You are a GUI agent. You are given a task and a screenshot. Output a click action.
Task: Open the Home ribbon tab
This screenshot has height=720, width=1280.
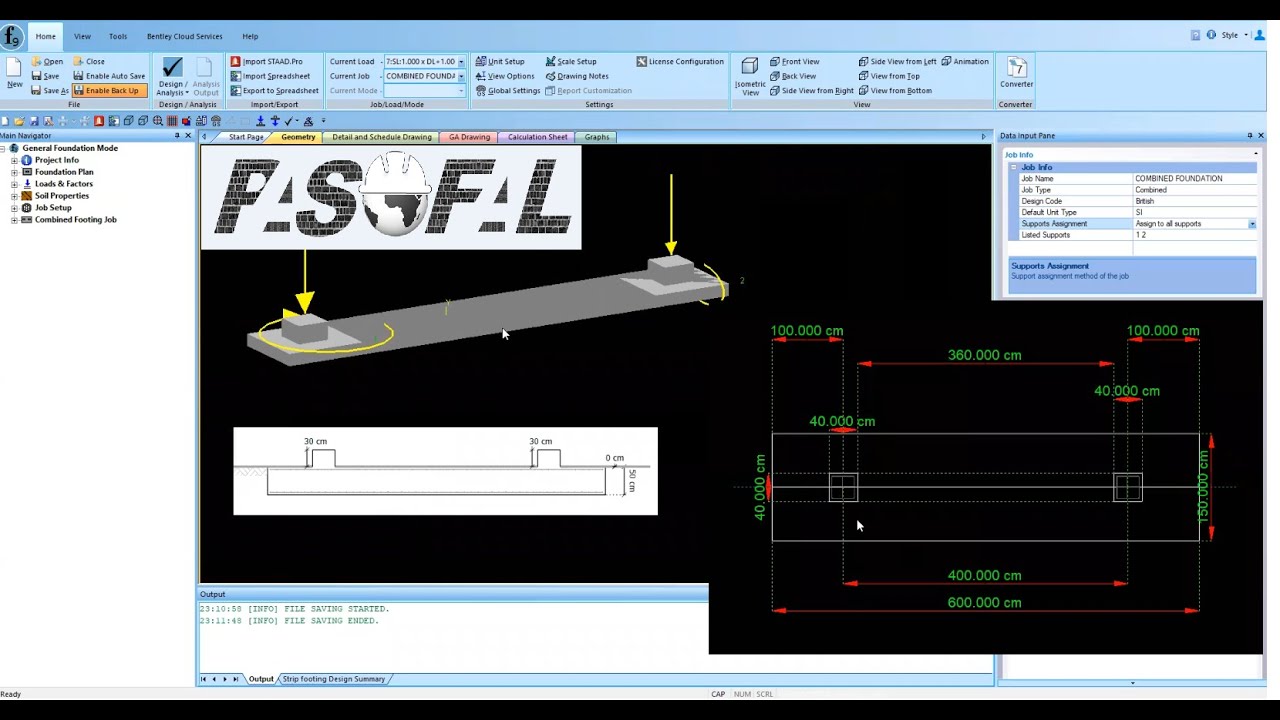46,36
